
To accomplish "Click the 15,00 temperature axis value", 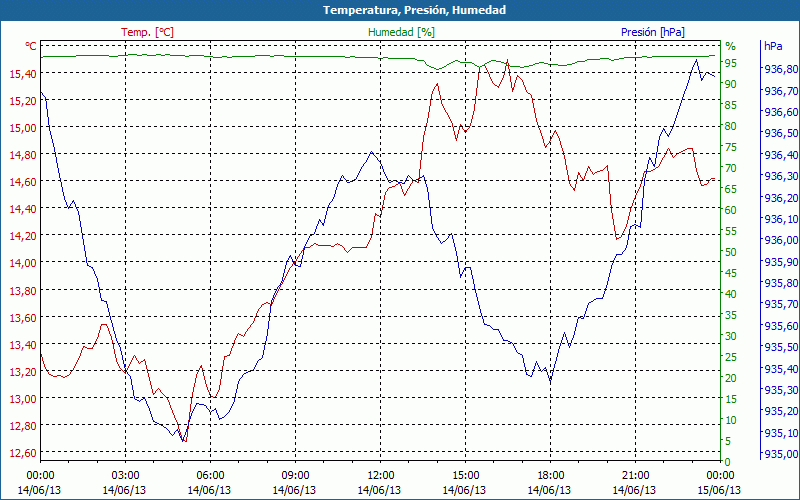I will coord(23,128).
